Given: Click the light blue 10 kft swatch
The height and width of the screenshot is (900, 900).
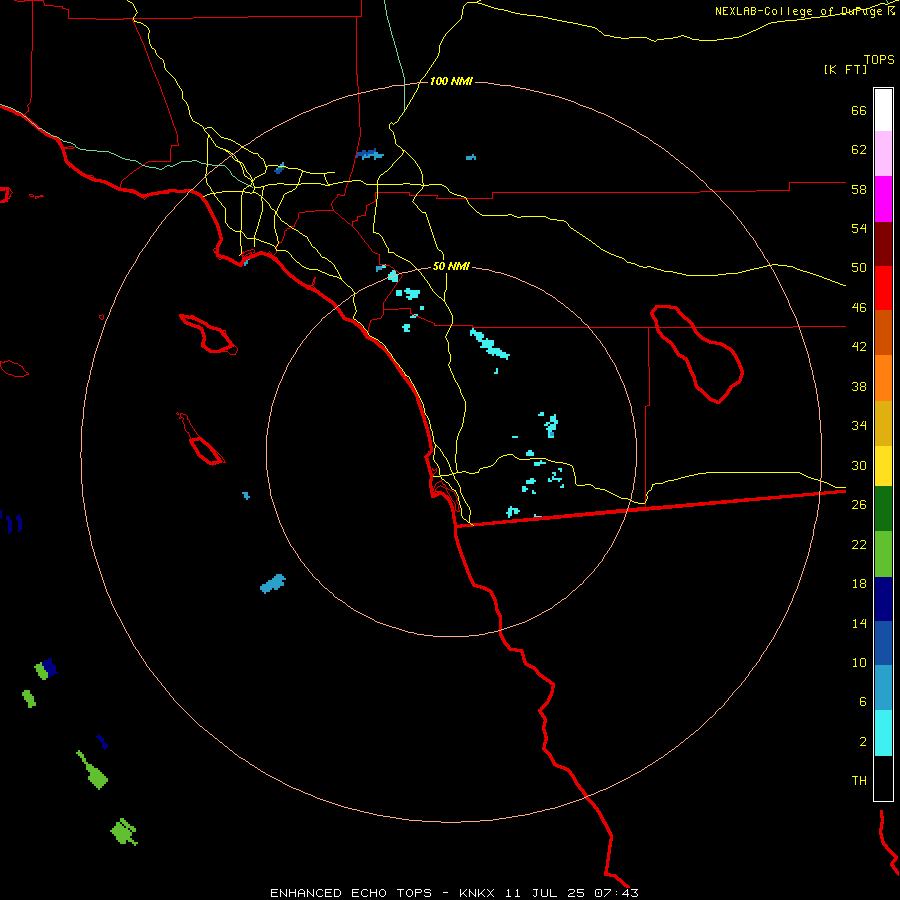Looking at the screenshot, I should (883, 688).
